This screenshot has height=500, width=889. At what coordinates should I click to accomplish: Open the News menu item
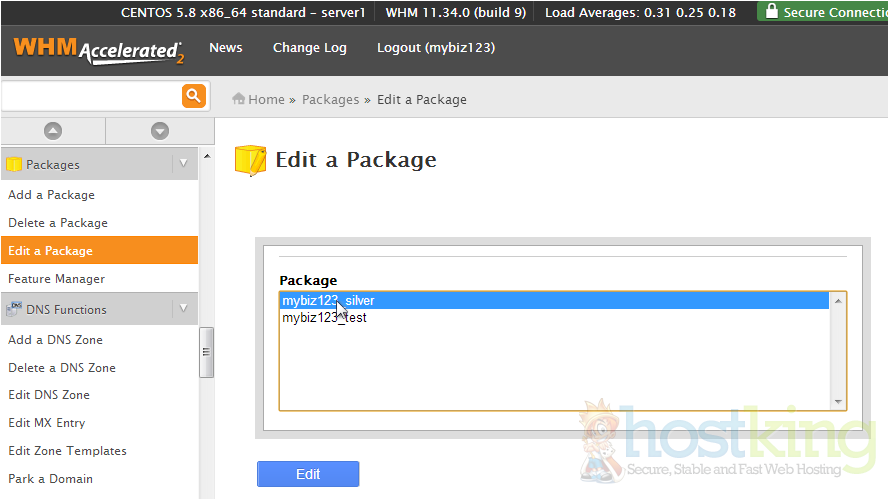(x=226, y=48)
